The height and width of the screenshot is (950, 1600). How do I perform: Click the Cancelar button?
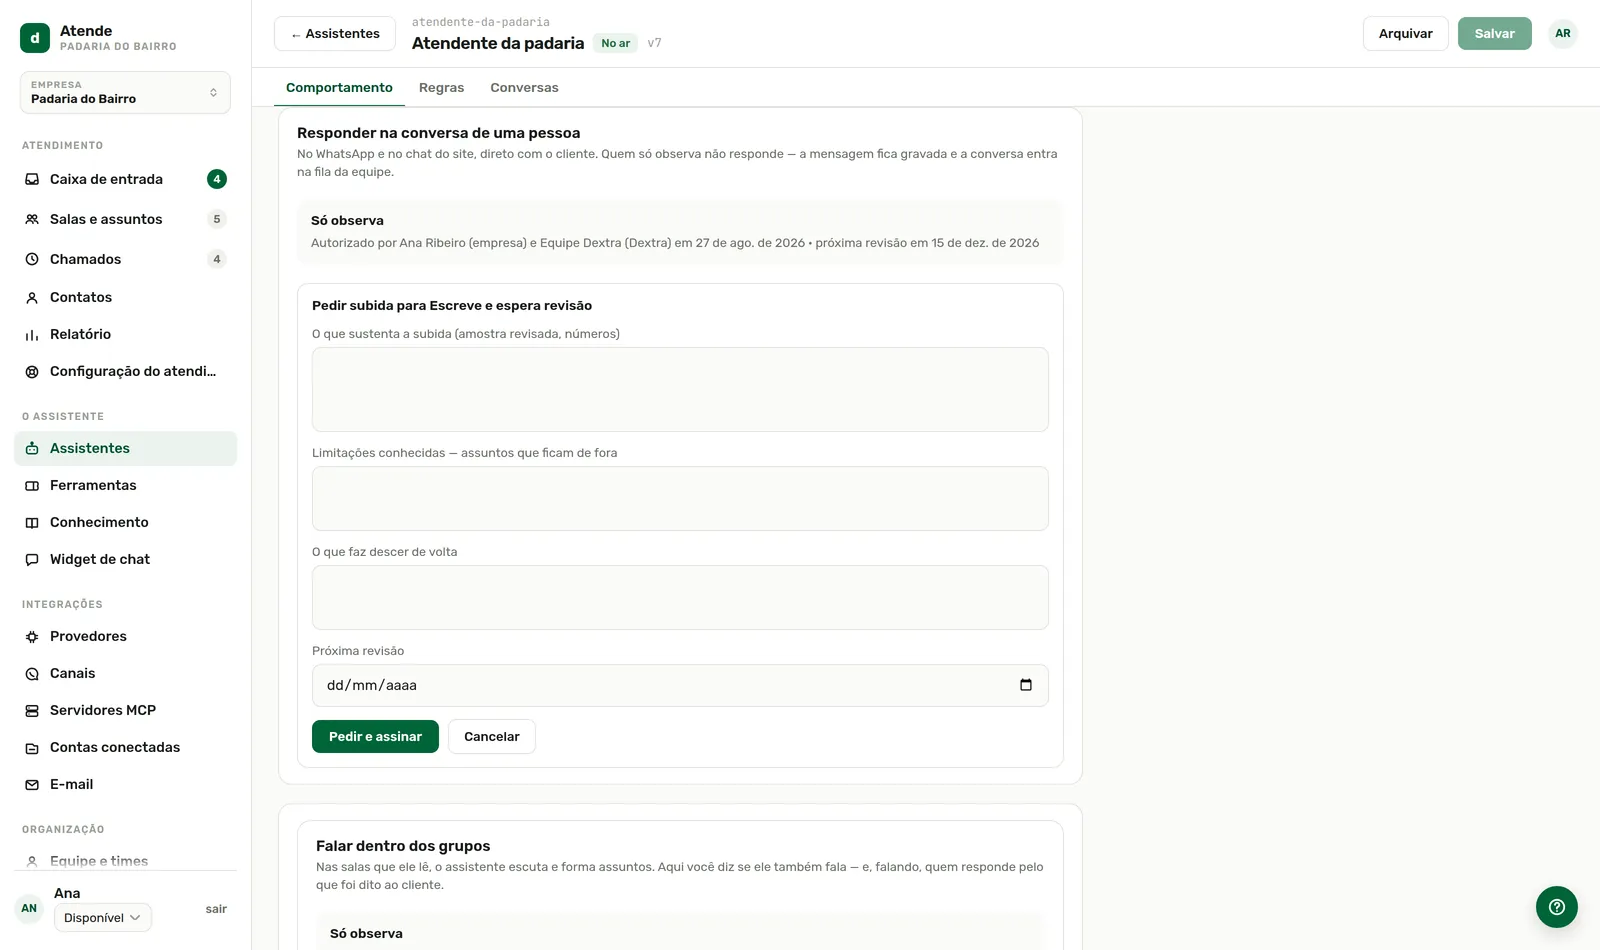[492, 736]
